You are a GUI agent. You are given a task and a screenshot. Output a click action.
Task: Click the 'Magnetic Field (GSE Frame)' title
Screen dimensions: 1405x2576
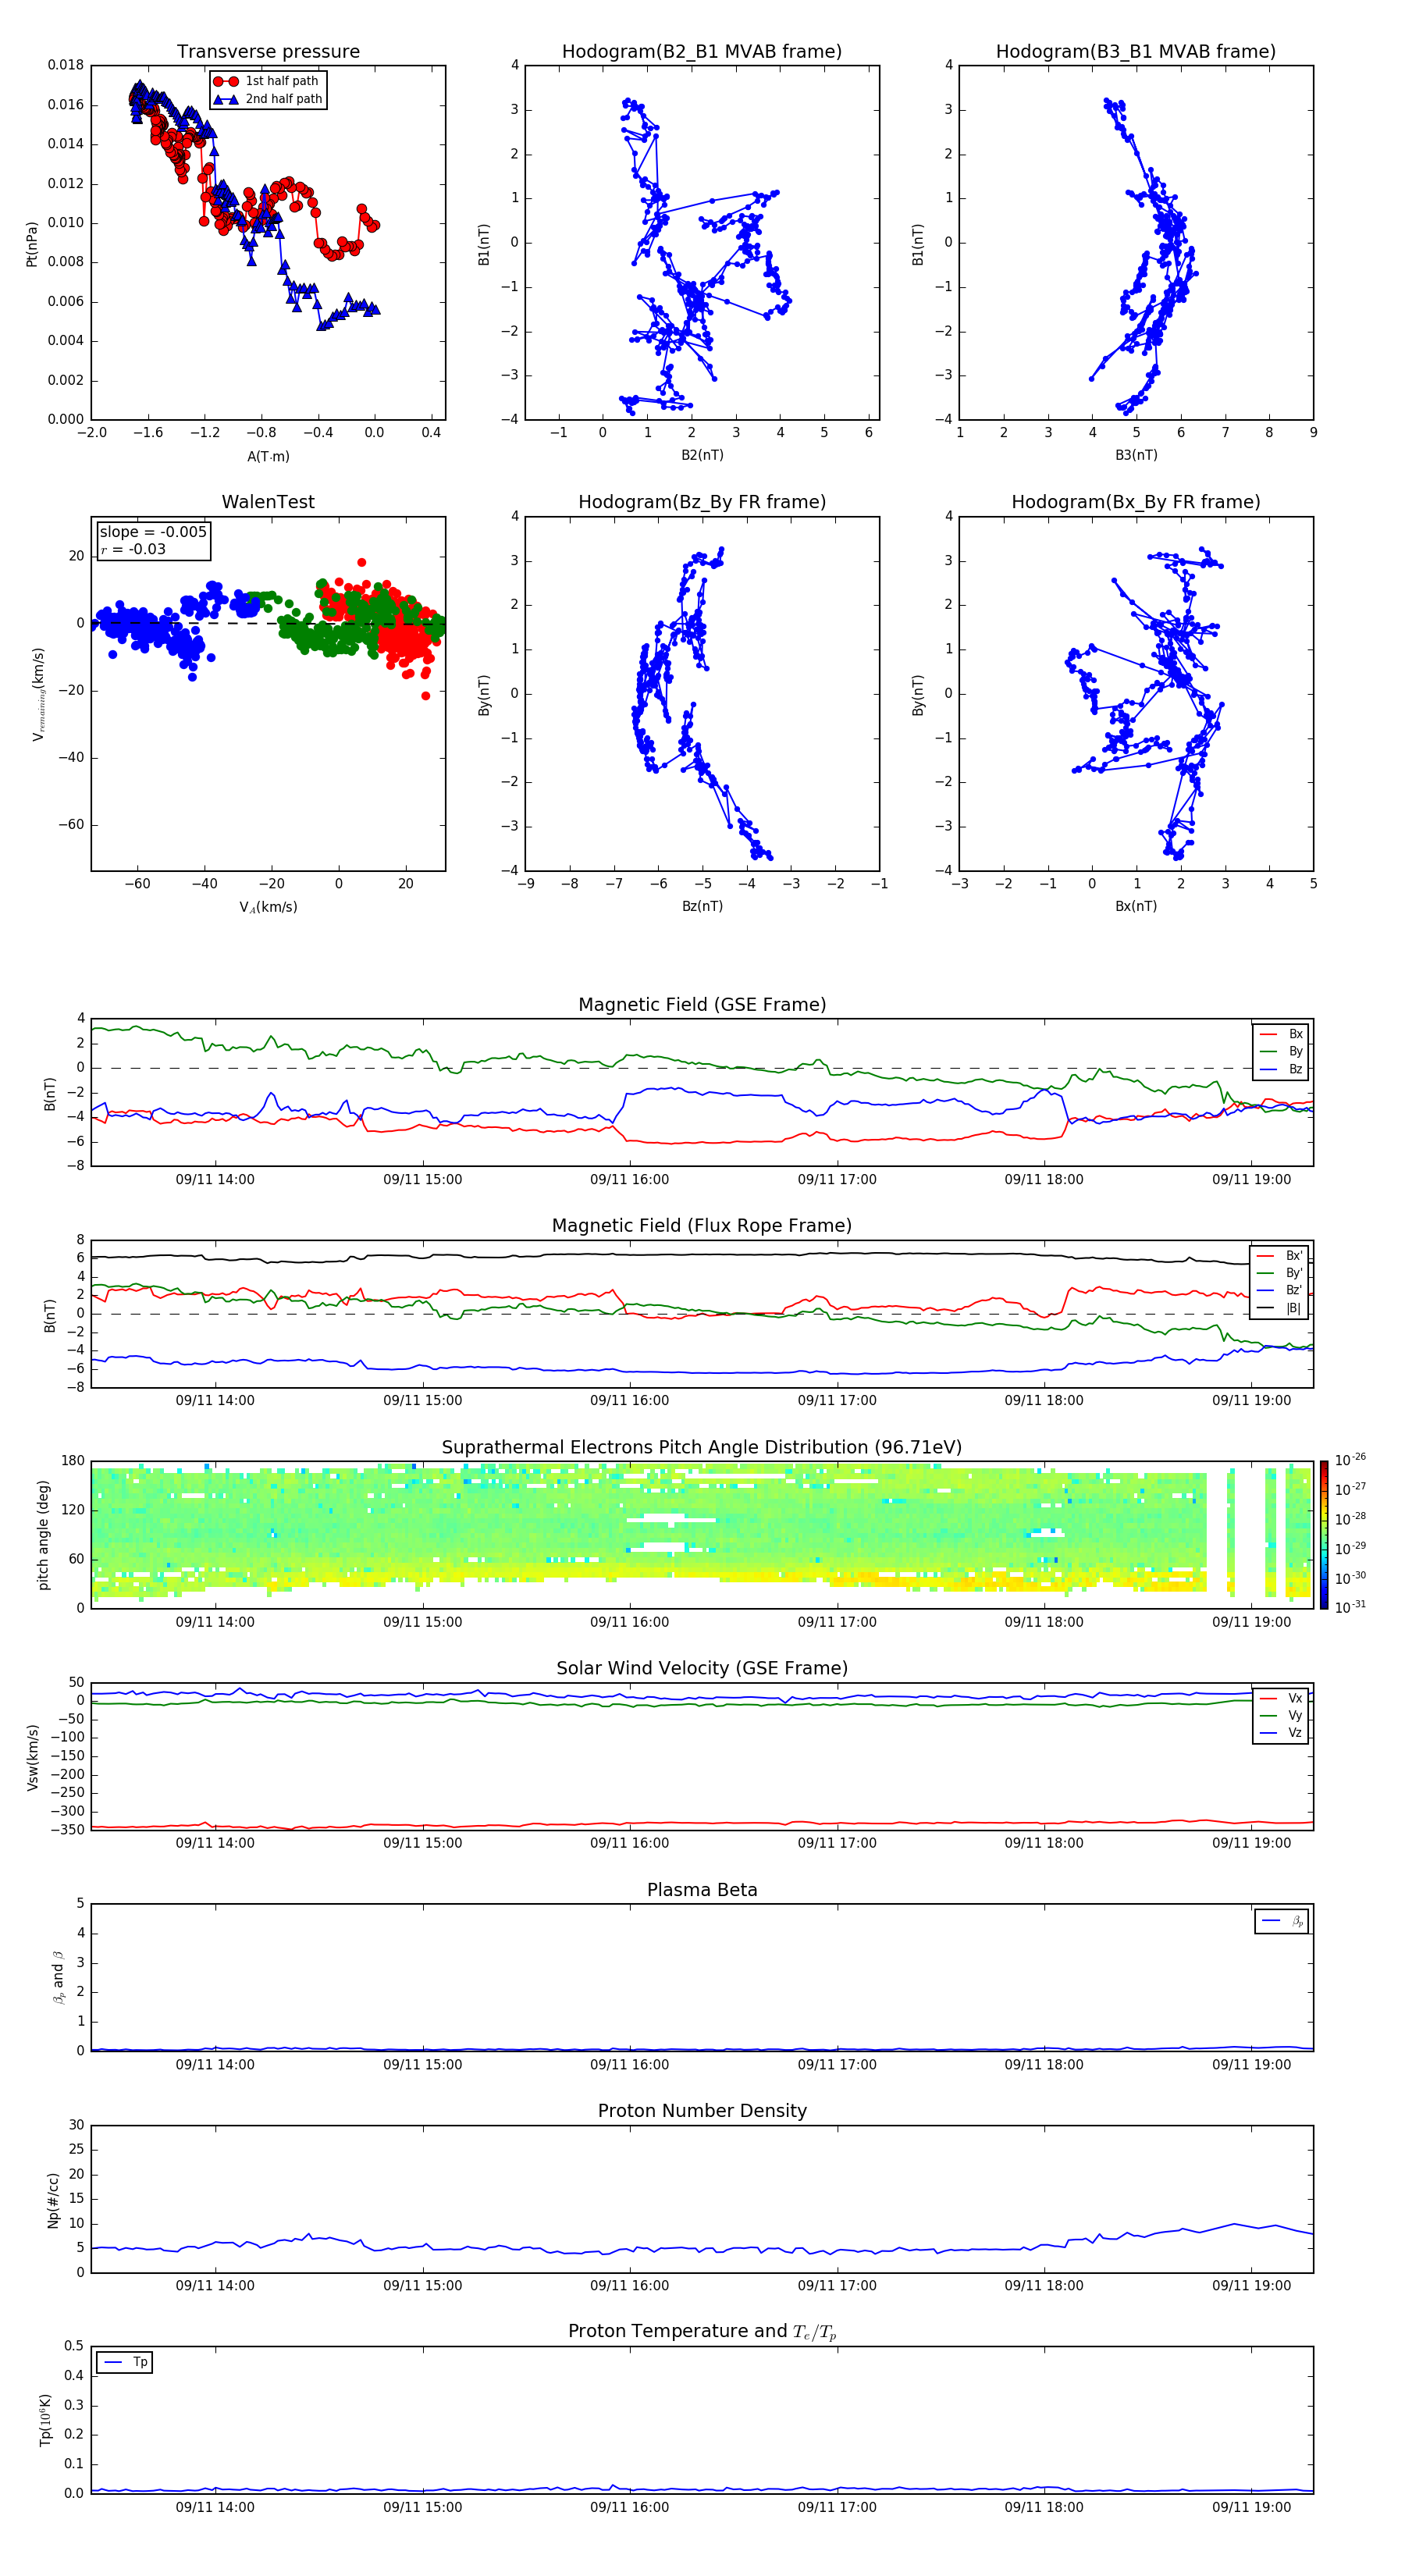coord(702,1005)
